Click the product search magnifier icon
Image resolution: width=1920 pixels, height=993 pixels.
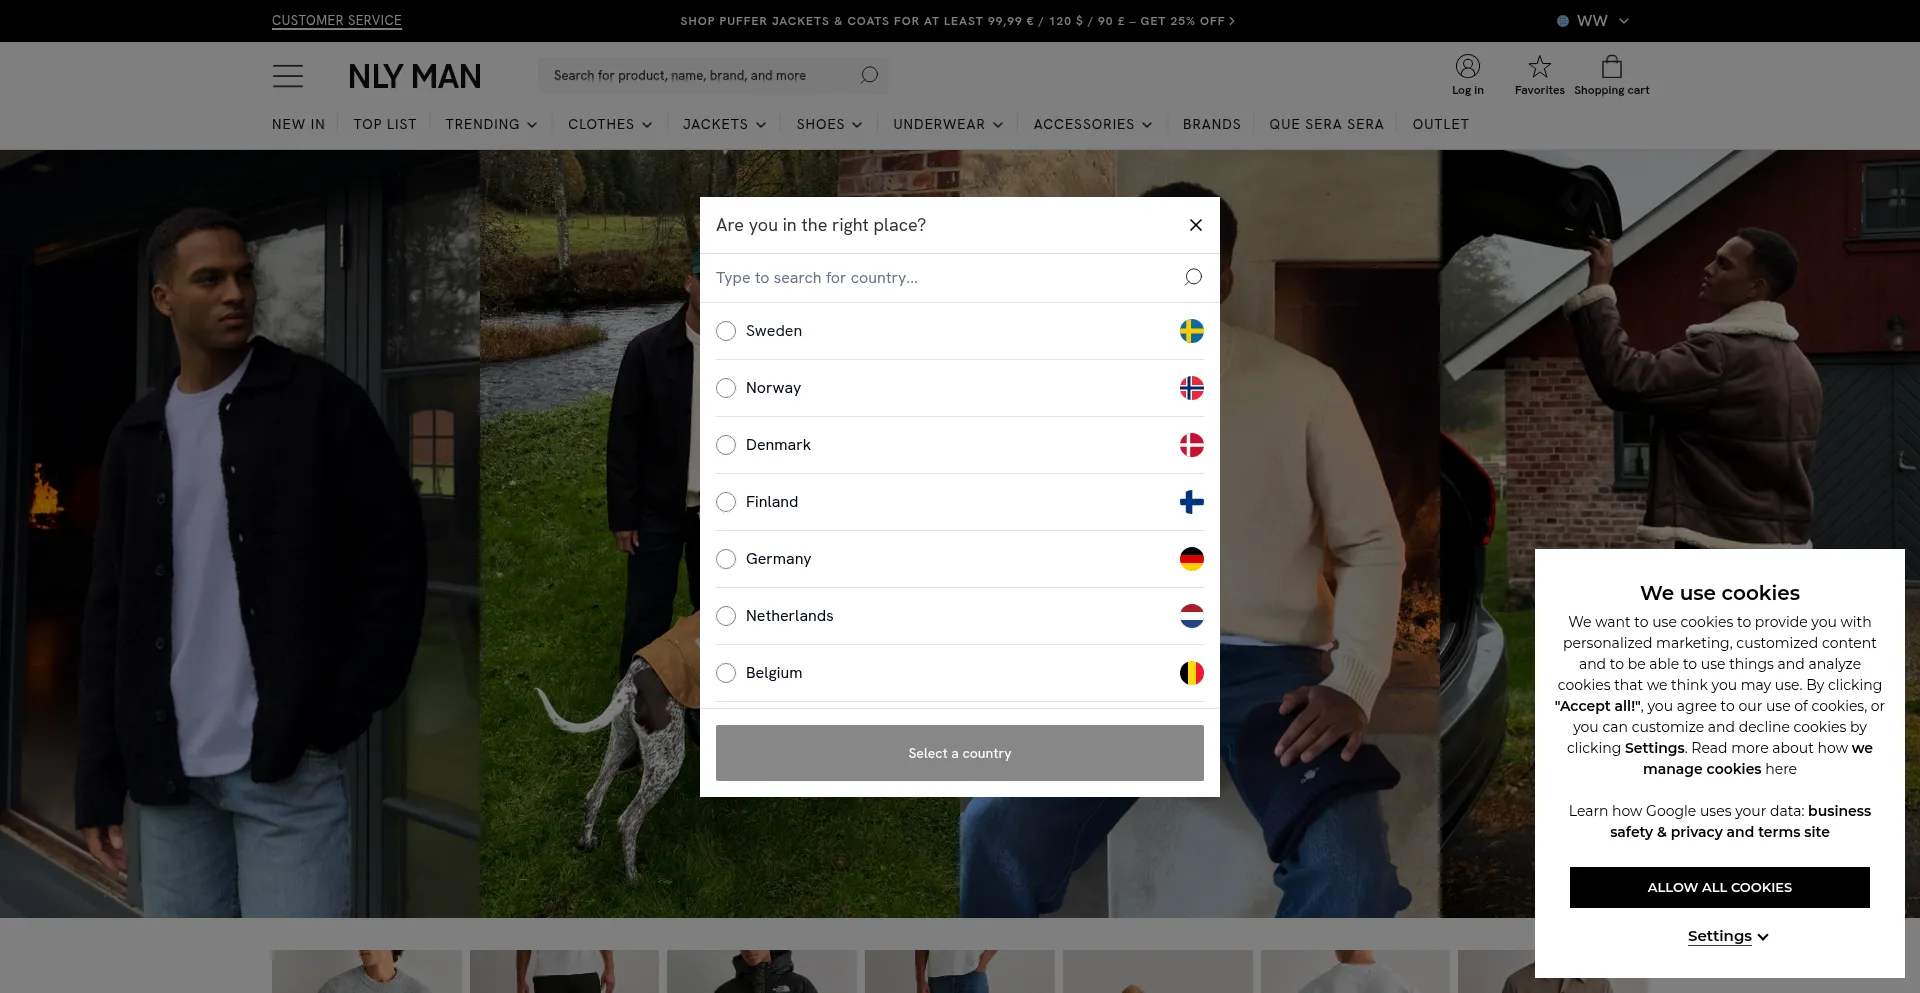[869, 75]
